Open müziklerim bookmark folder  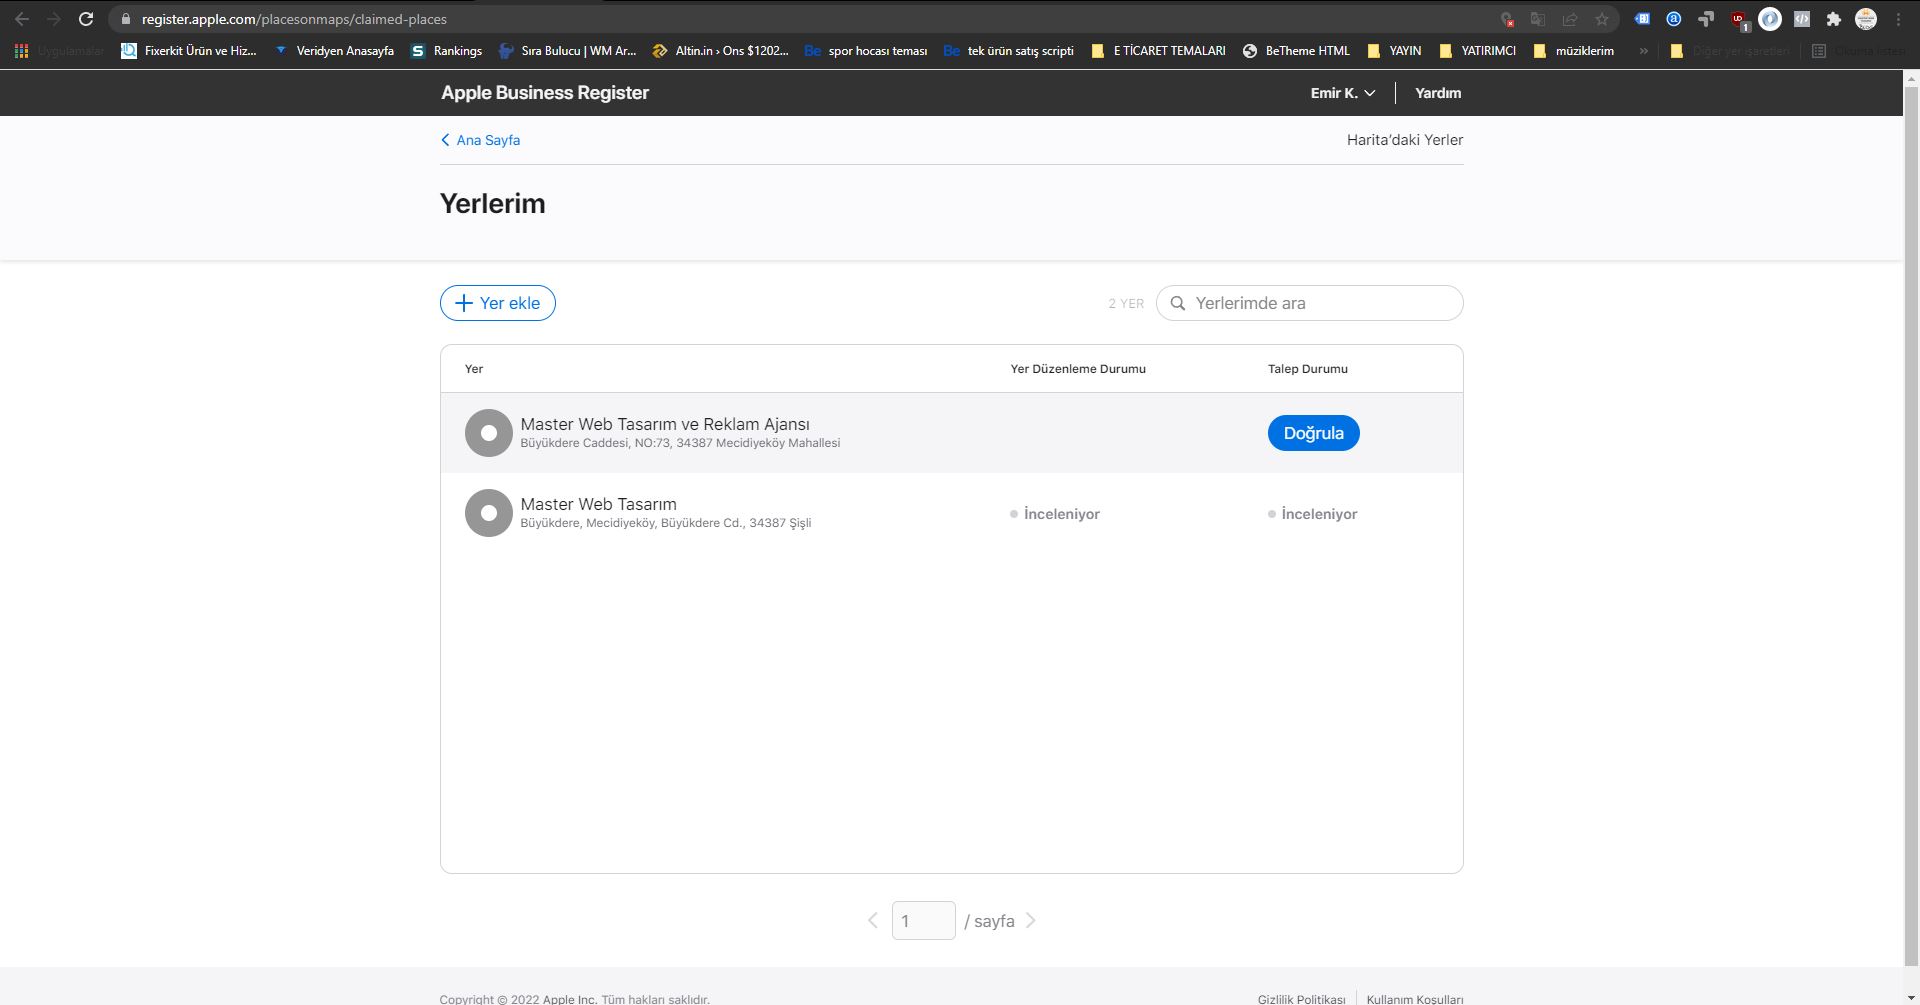[1573, 50]
